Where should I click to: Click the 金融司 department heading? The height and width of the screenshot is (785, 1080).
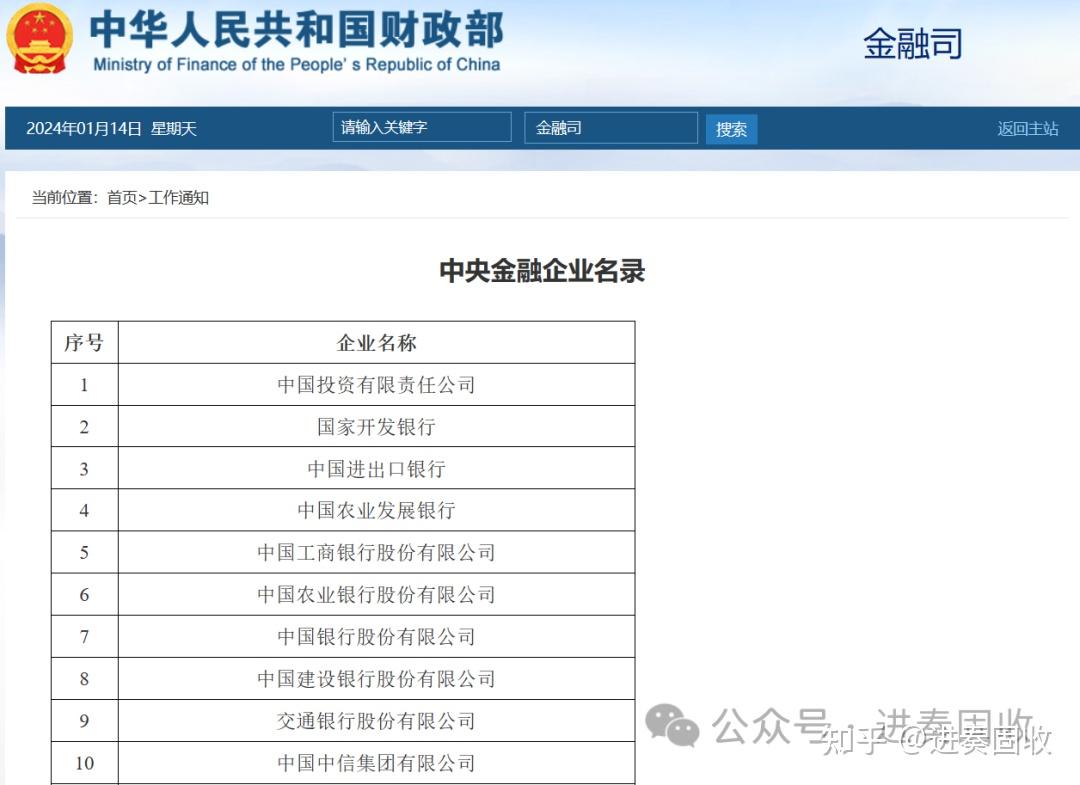tap(913, 43)
